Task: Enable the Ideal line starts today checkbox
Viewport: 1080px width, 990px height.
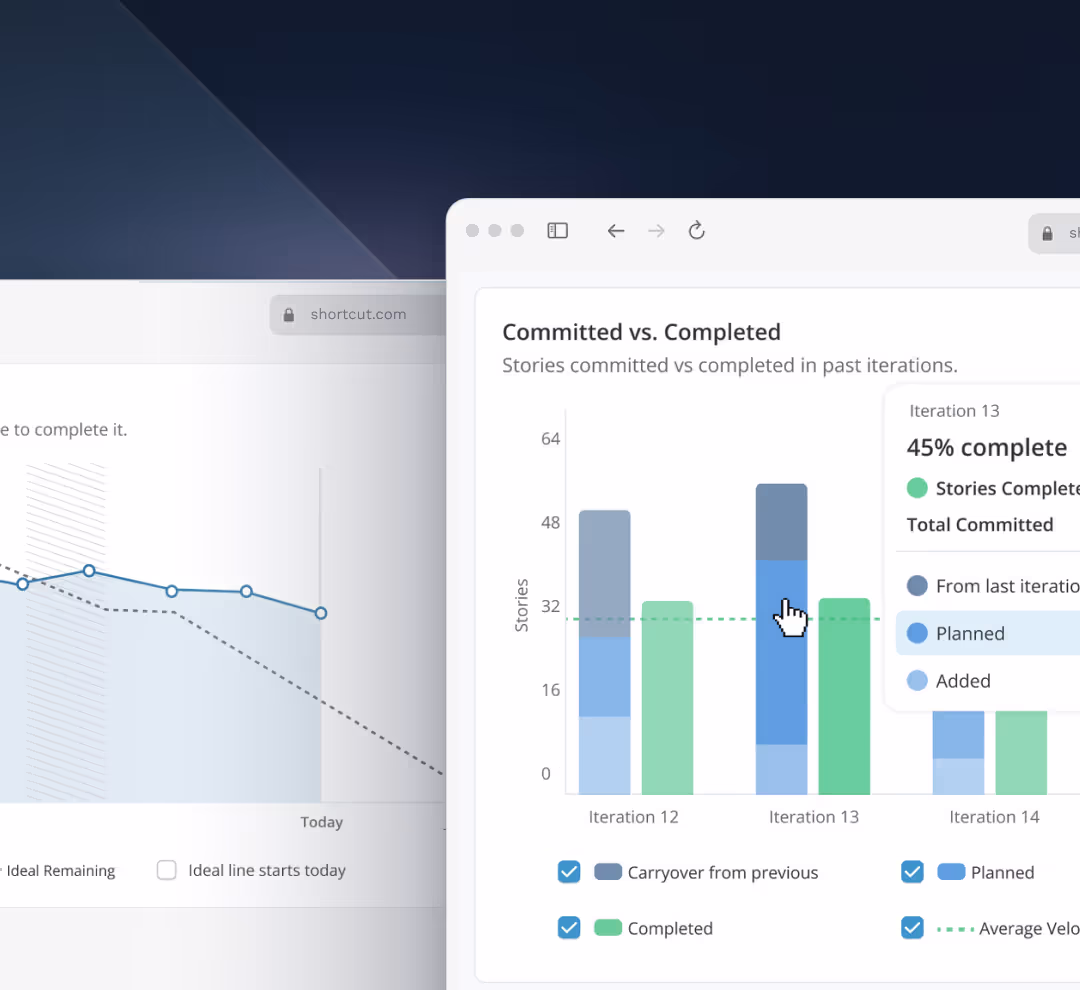Action: (167, 870)
